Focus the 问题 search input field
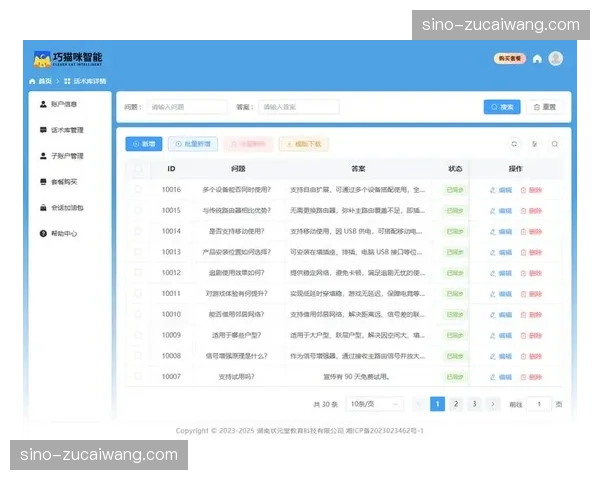This screenshot has height=480, width=600. 187,107
